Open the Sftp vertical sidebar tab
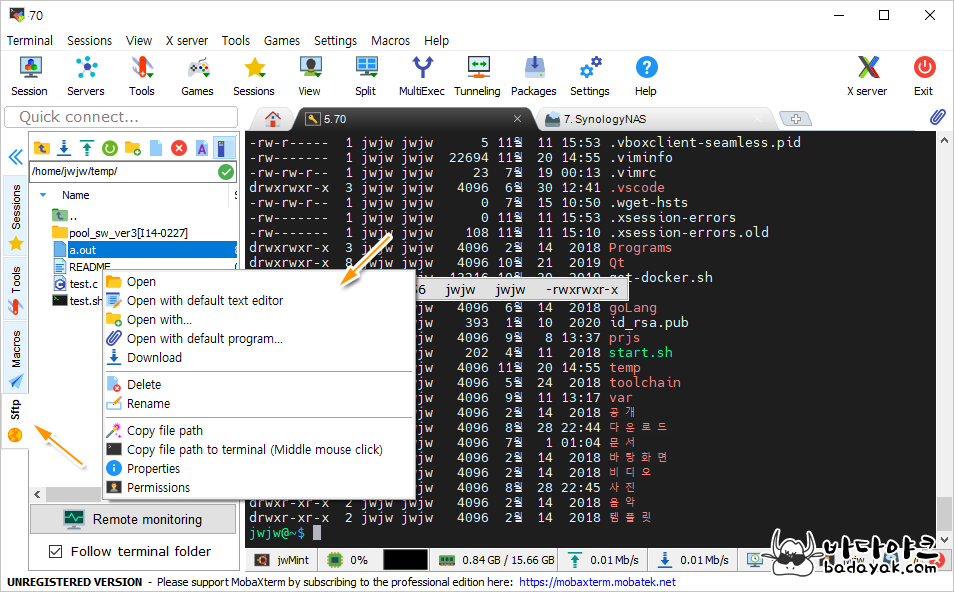Image resolution: width=954 pixels, height=592 pixels. [16, 420]
